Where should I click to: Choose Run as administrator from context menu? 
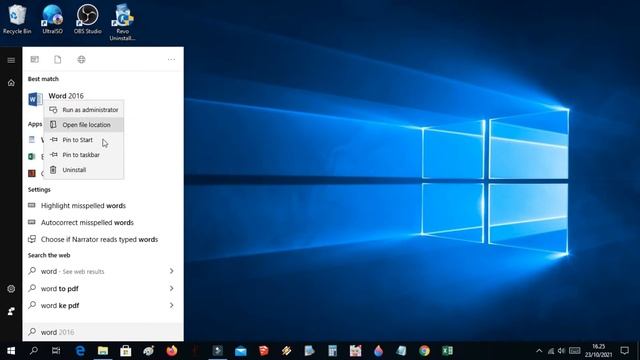click(84, 110)
